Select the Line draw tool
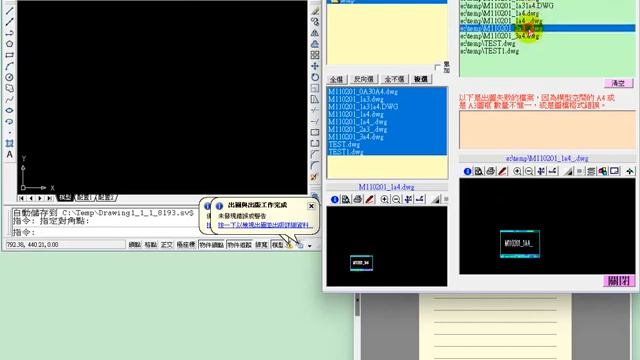The image size is (640, 360). click(9, 10)
